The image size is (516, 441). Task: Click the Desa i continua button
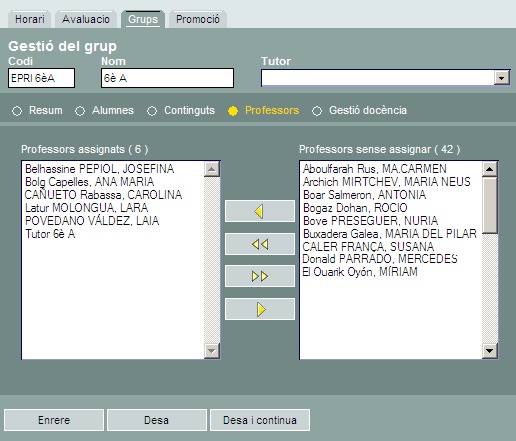pos(260,420)
